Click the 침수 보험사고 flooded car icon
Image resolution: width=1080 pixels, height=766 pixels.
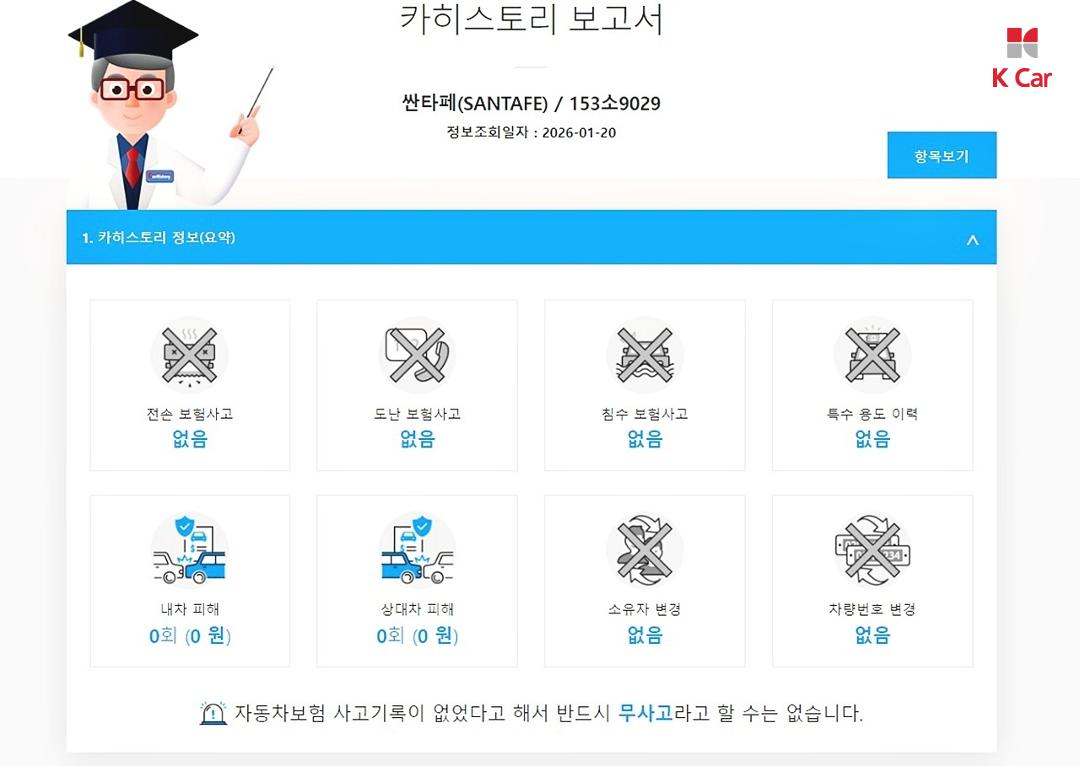(645, 355)
